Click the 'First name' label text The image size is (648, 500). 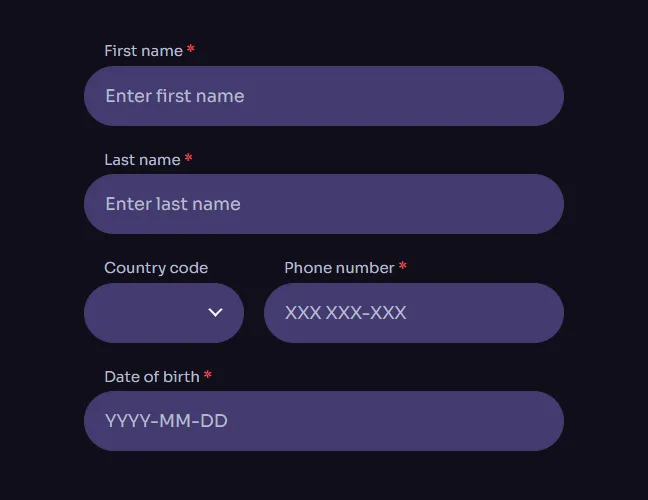(143, 51)
